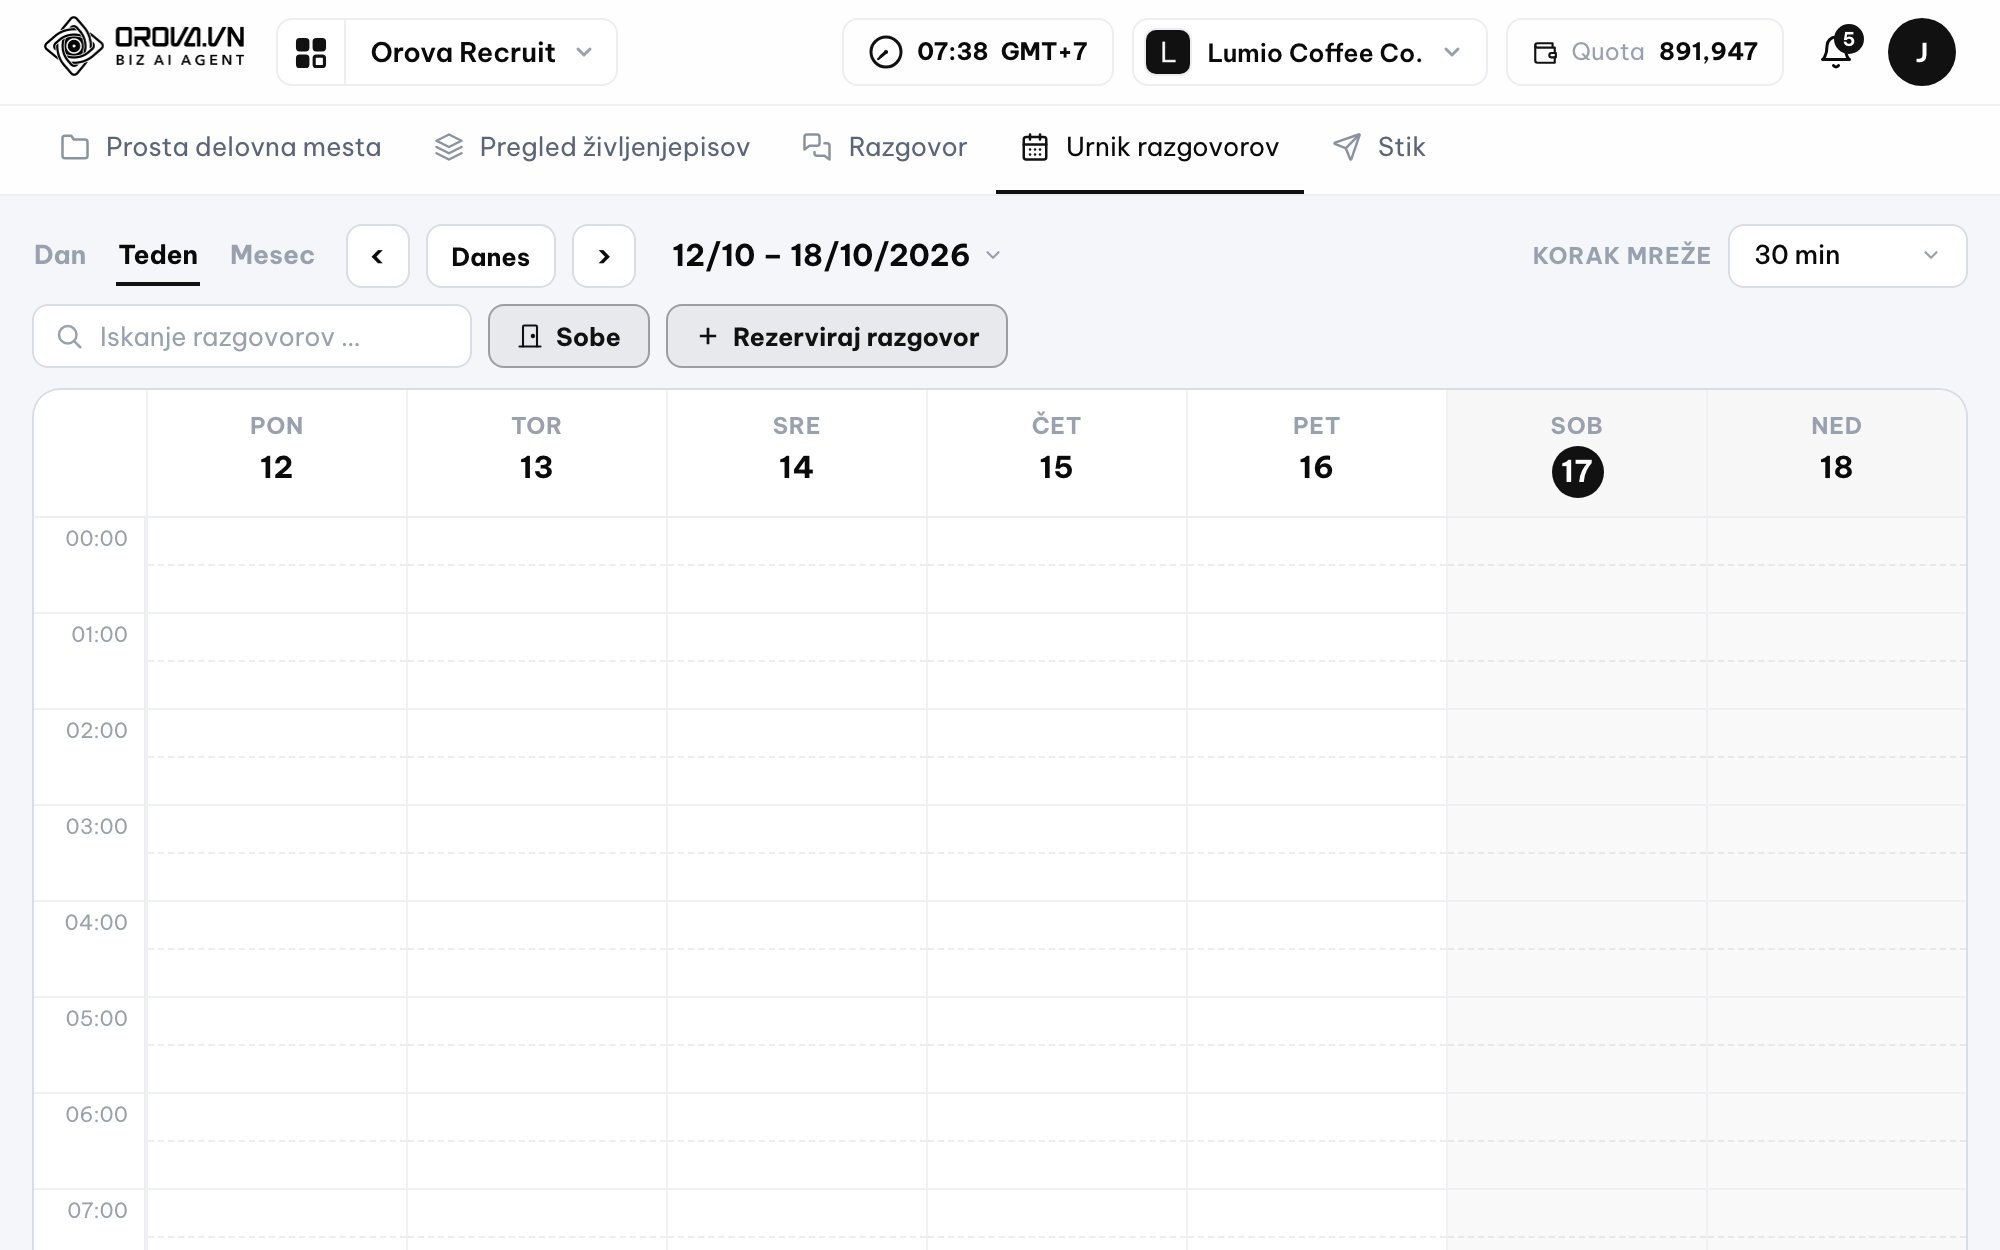Image resolution: width=2000 pixels, height=1250 pixels.
Task: Switch to Pregled življenjepisov tab
Action: click(x=592, y=147)
